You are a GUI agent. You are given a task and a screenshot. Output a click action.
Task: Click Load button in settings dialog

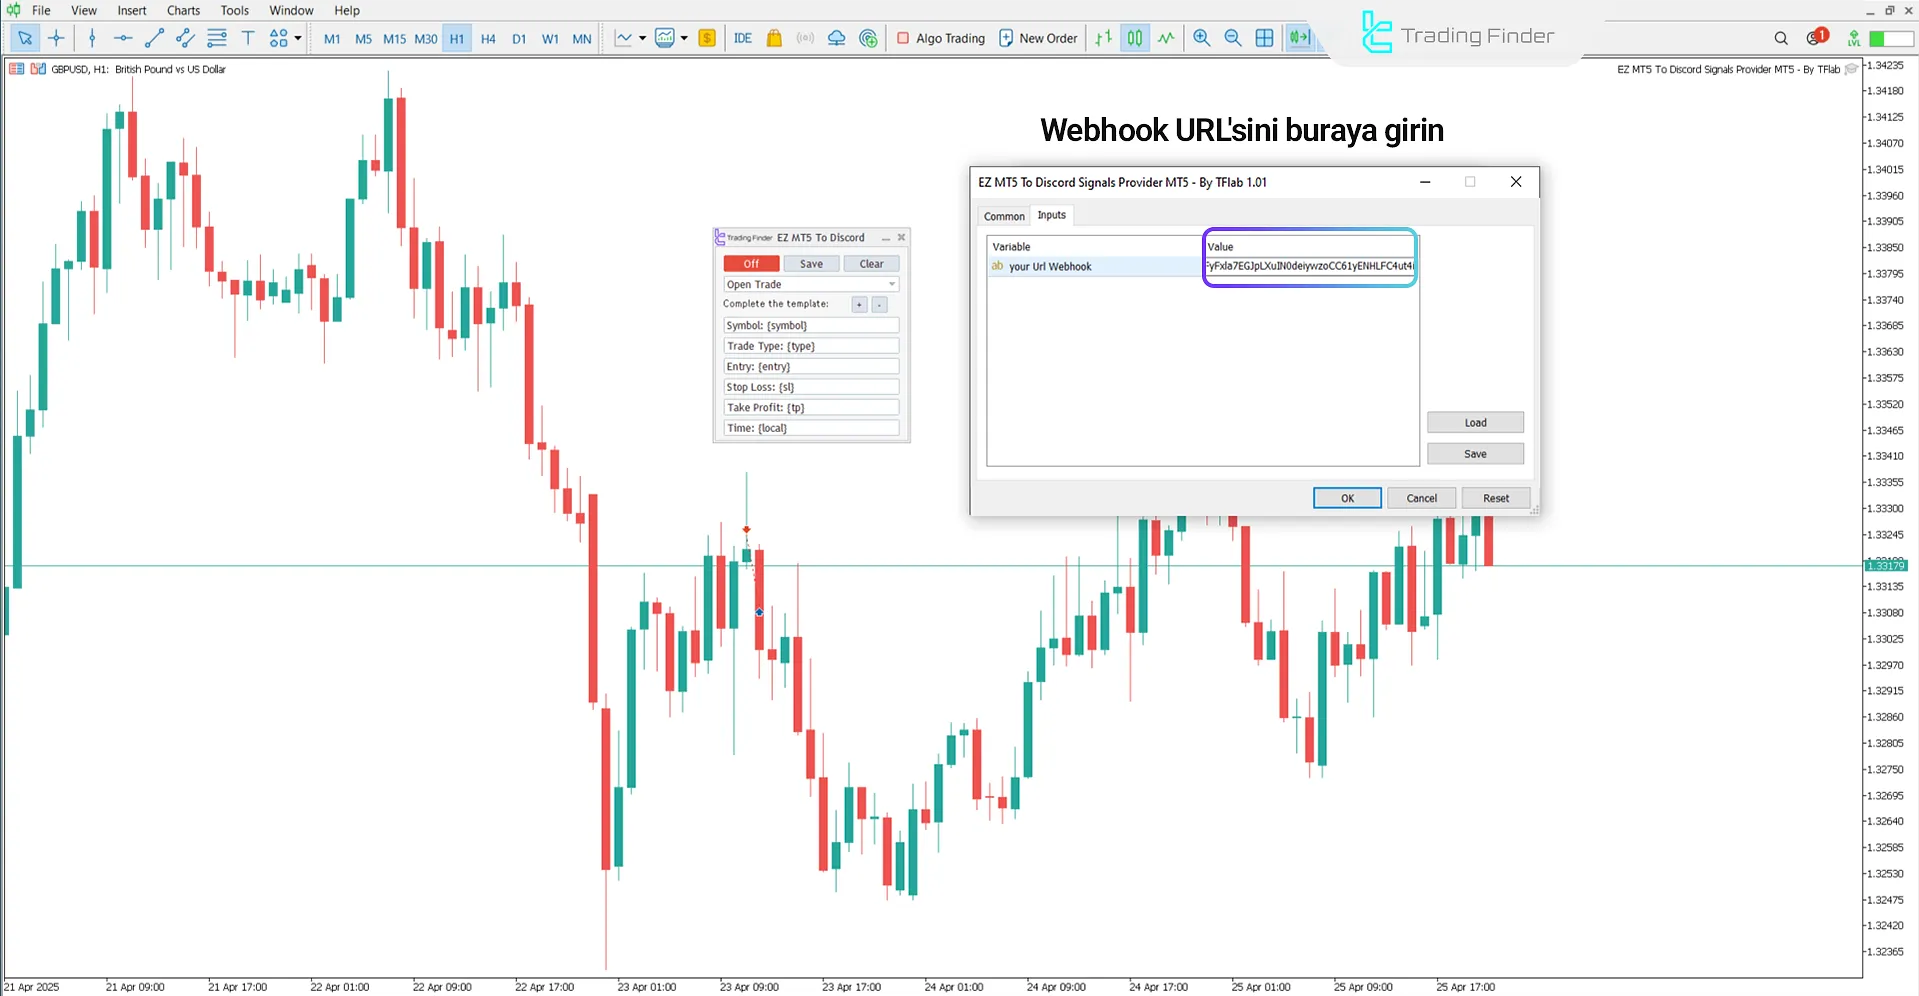(1475, 423)
